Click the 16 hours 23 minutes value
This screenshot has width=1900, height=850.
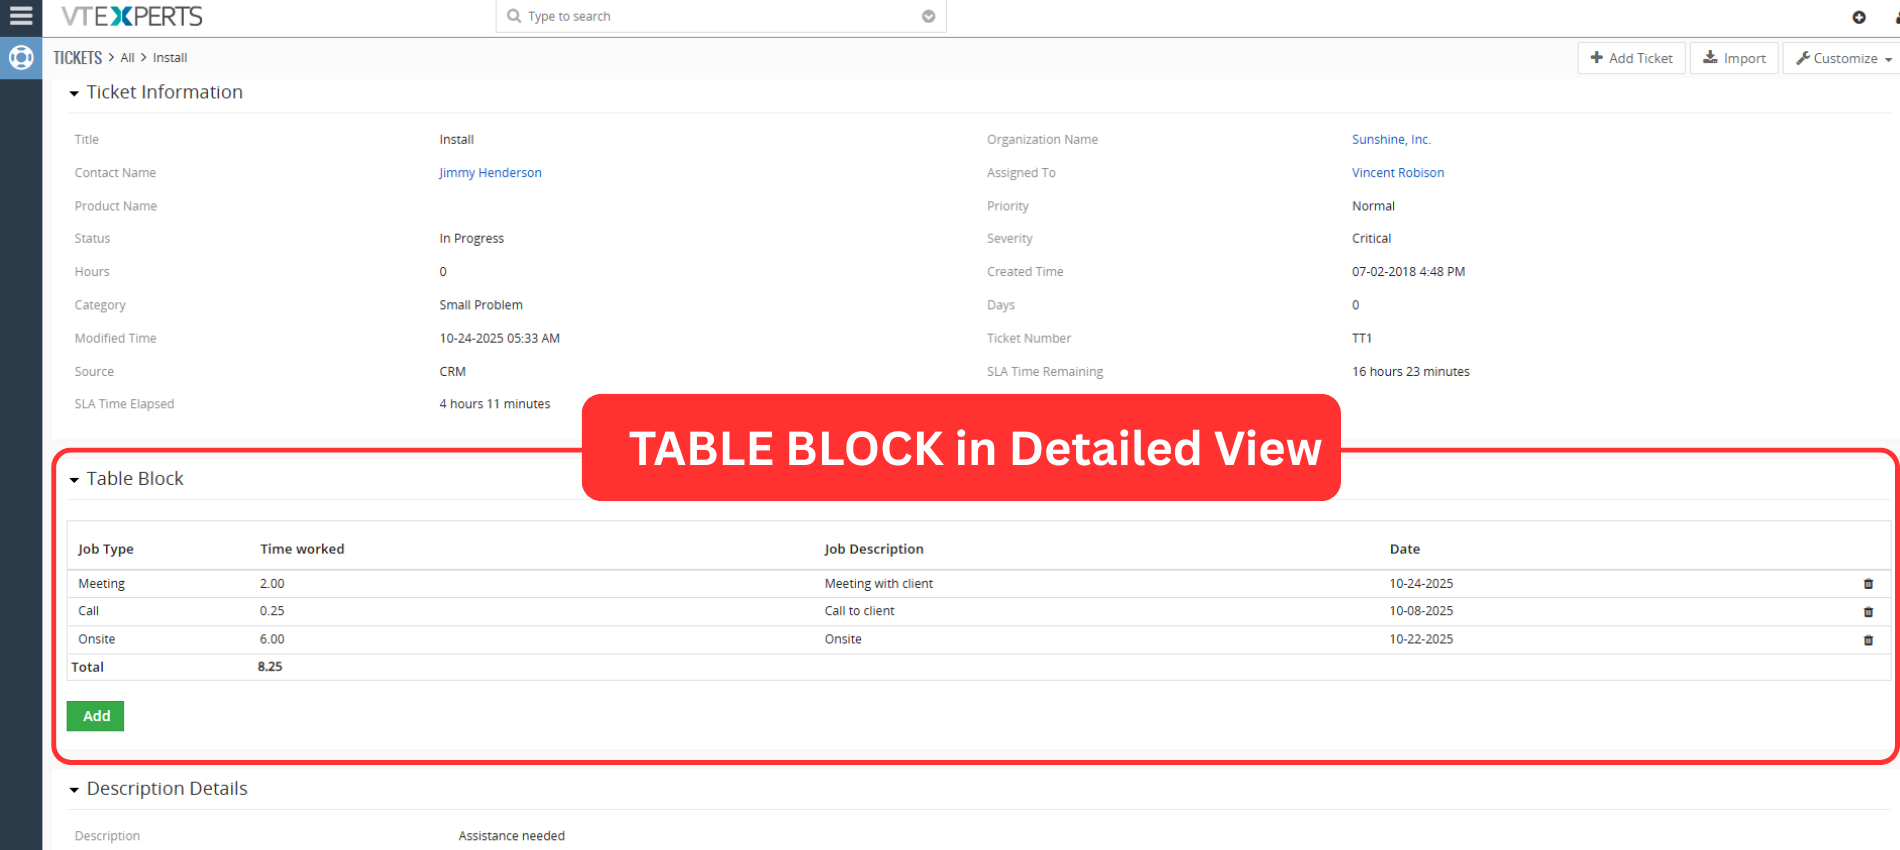coord(1411,372)
